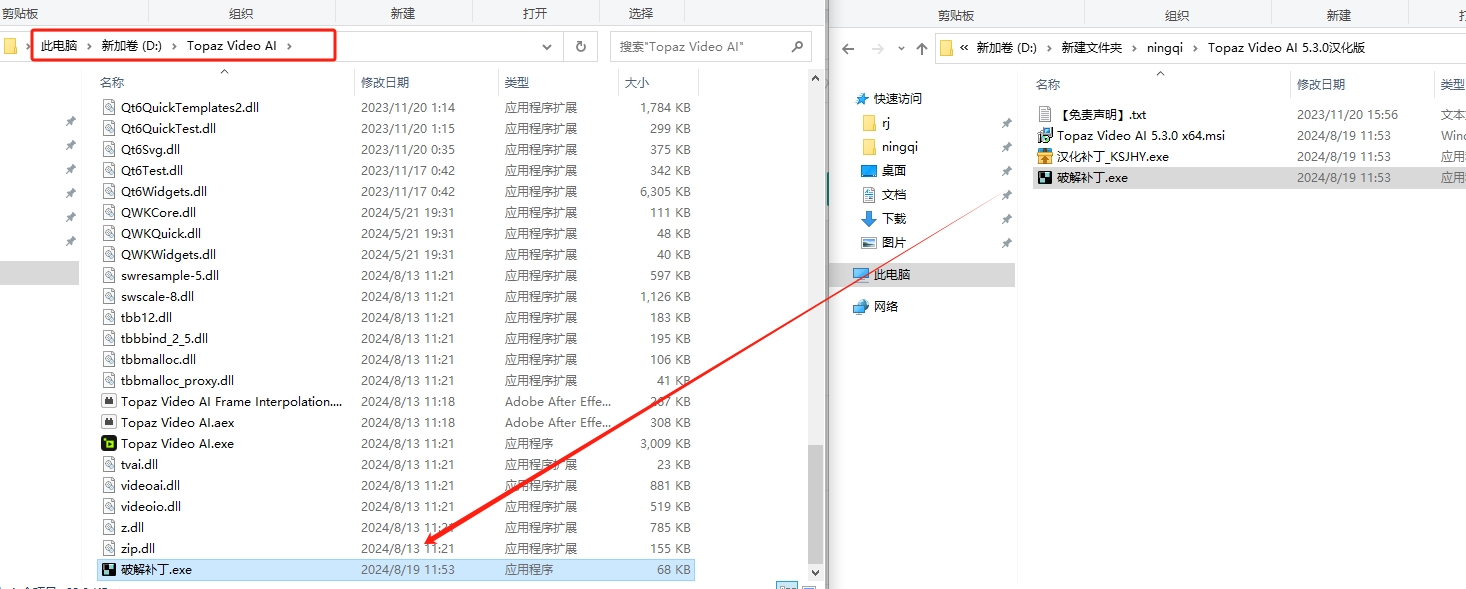Click 选择 ribbon group in left window
The height and width of the screenshot is (589, 1466).
(x=641, y=13)
